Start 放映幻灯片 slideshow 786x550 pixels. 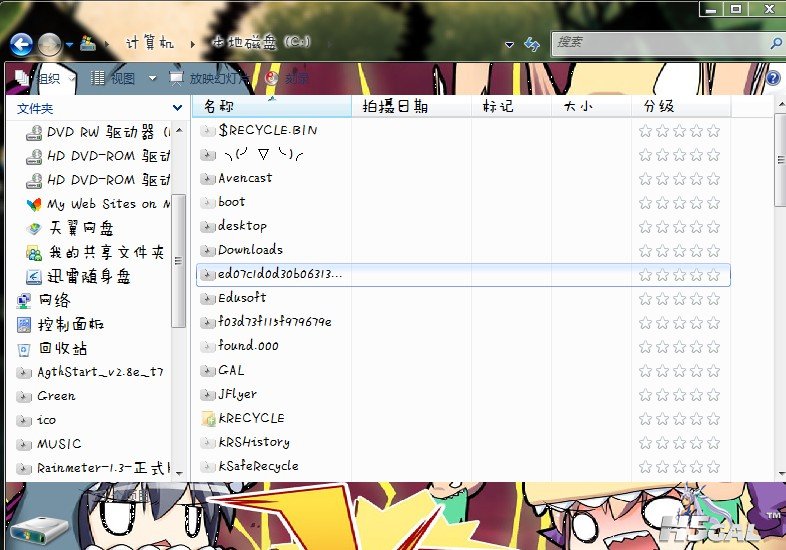pos(210,78)
